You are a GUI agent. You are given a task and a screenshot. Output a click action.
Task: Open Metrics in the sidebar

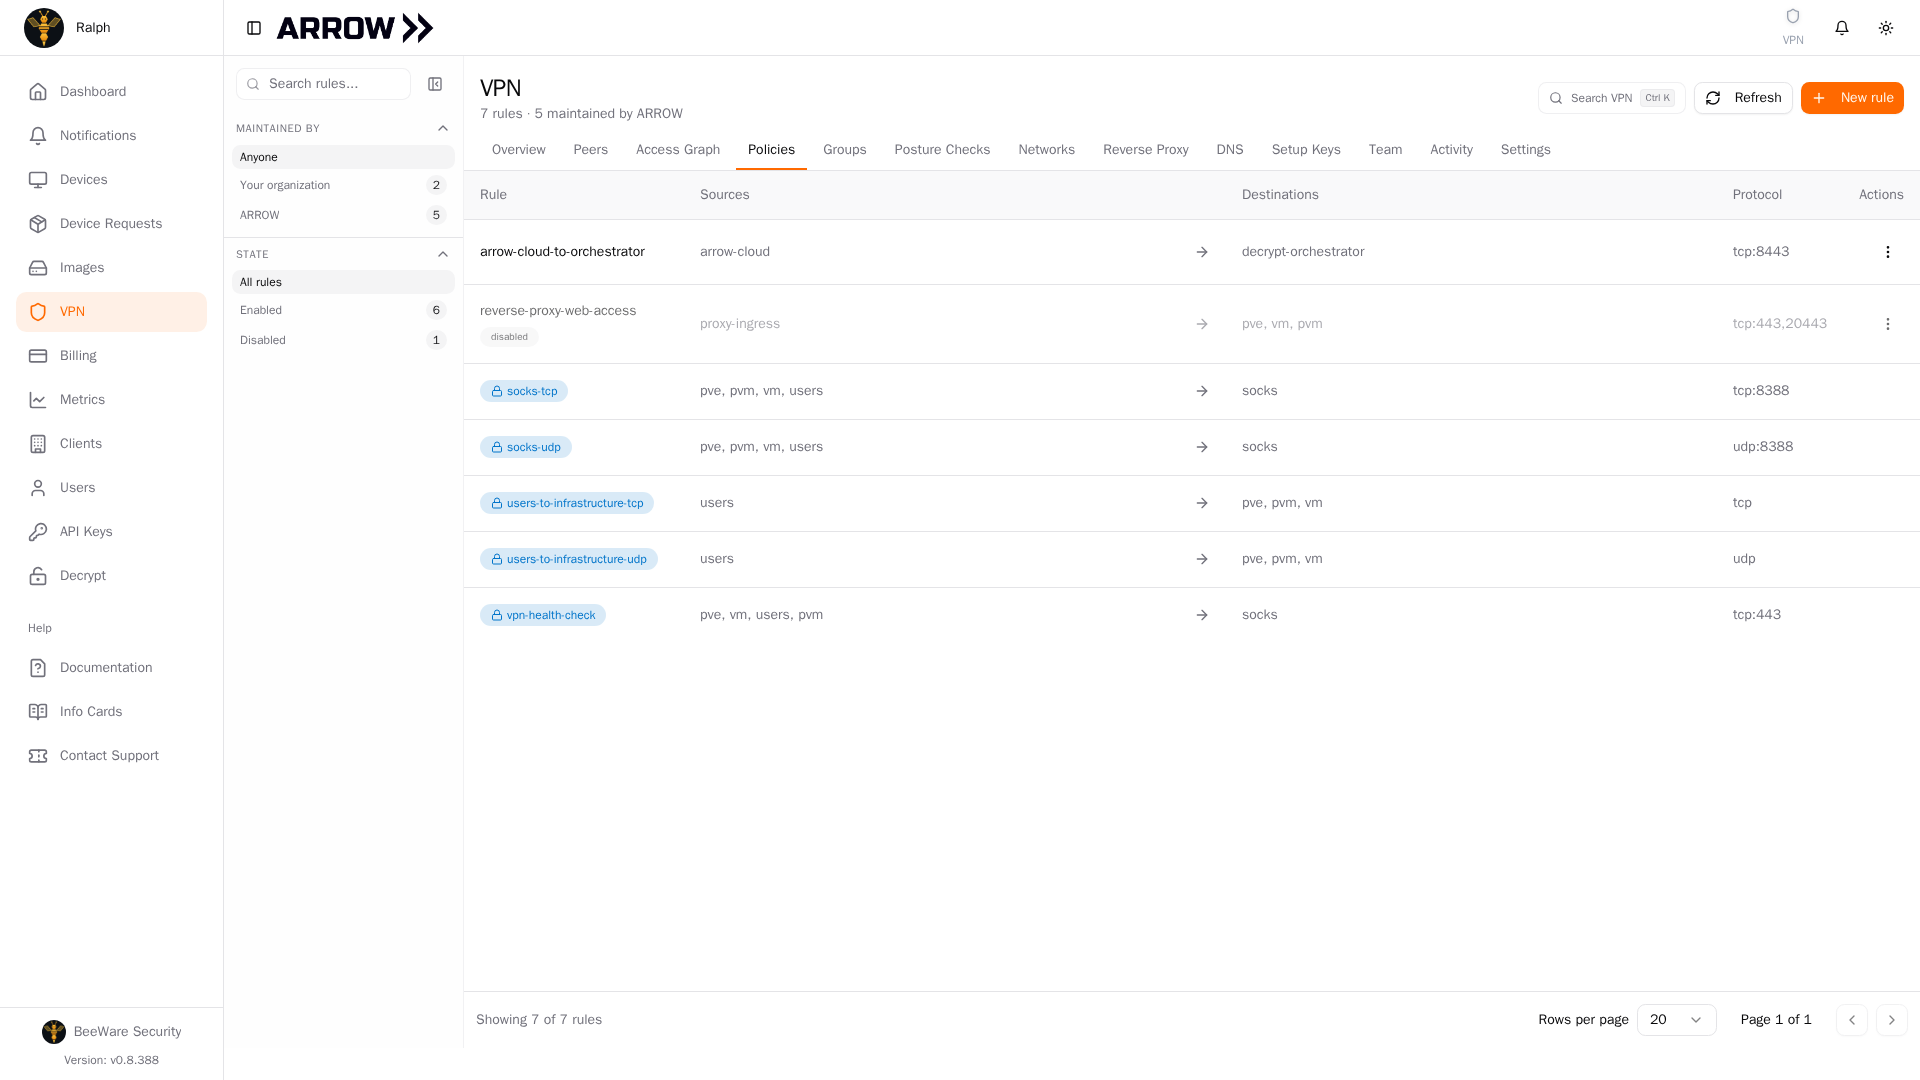coord(111,400)
